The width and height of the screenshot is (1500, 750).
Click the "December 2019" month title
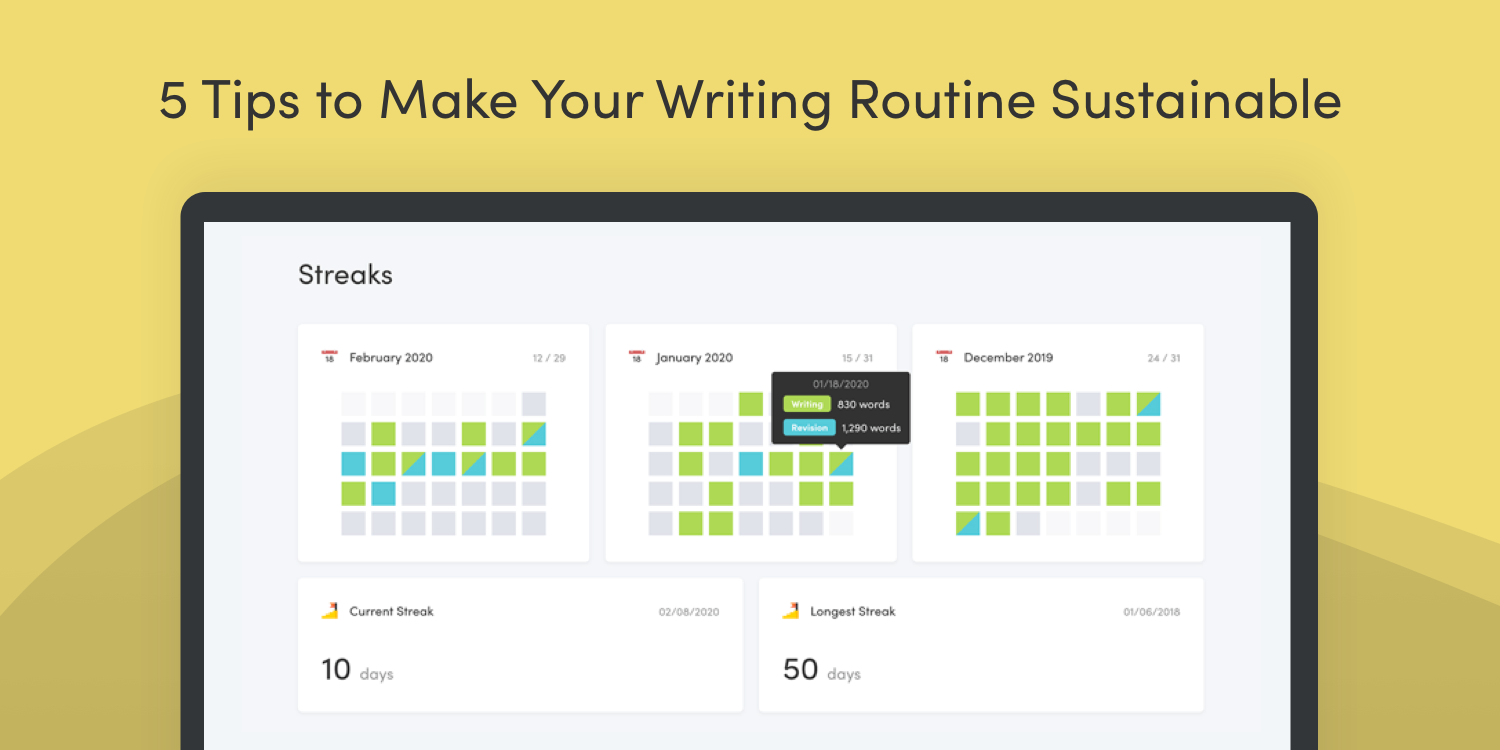(x=1008, y=358)
